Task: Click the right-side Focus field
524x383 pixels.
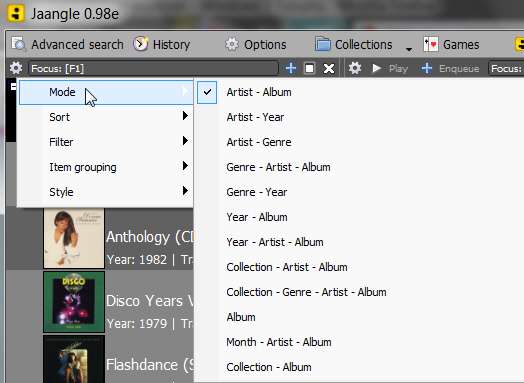Action: [x=506, y=69]
